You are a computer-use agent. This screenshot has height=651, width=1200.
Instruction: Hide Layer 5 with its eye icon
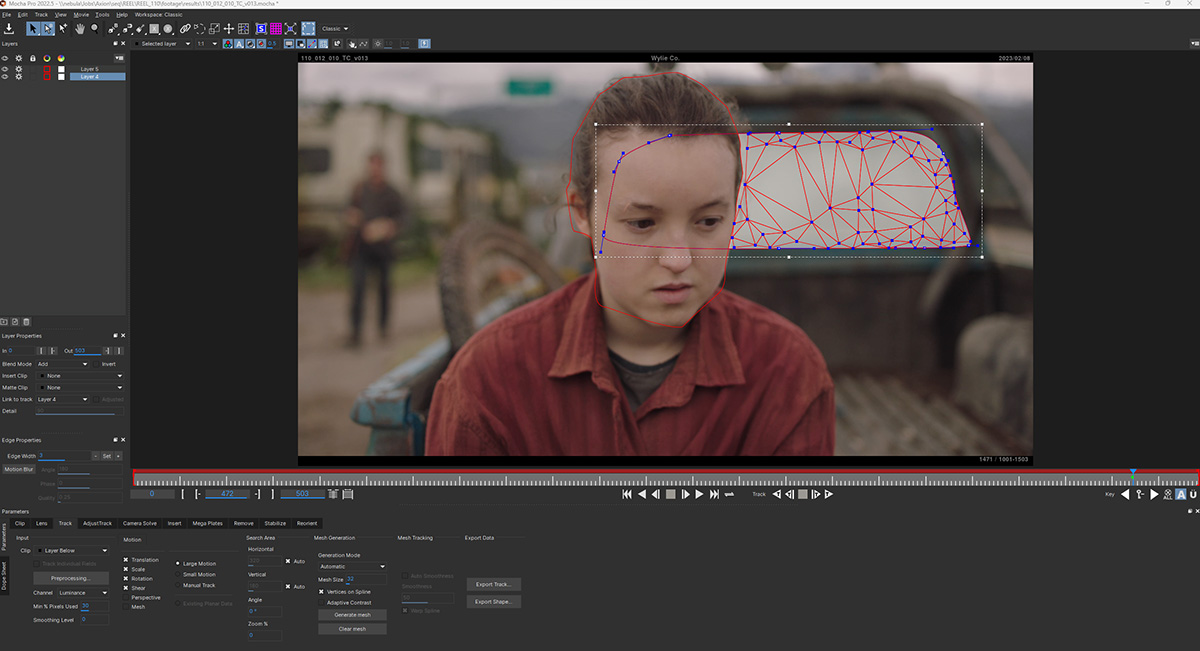coord(5,69)
